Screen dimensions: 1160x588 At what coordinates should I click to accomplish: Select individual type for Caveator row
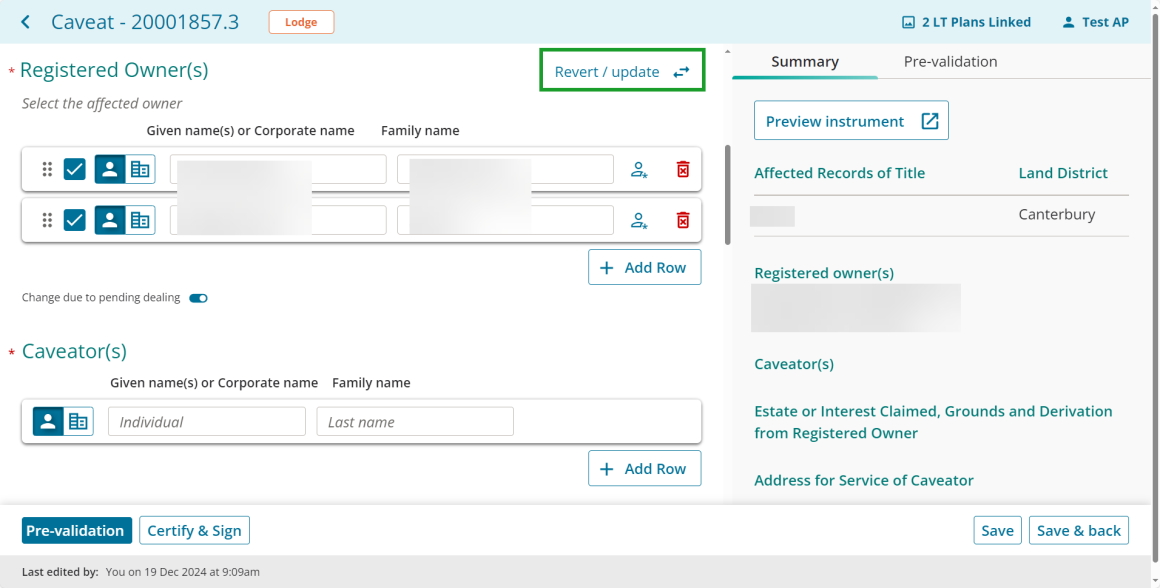click(48, 422)
